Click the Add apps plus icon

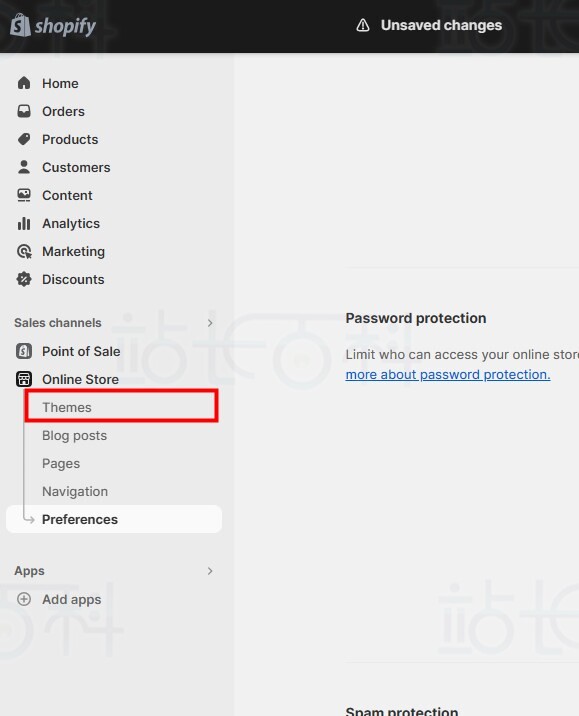(x=24, y=599)
